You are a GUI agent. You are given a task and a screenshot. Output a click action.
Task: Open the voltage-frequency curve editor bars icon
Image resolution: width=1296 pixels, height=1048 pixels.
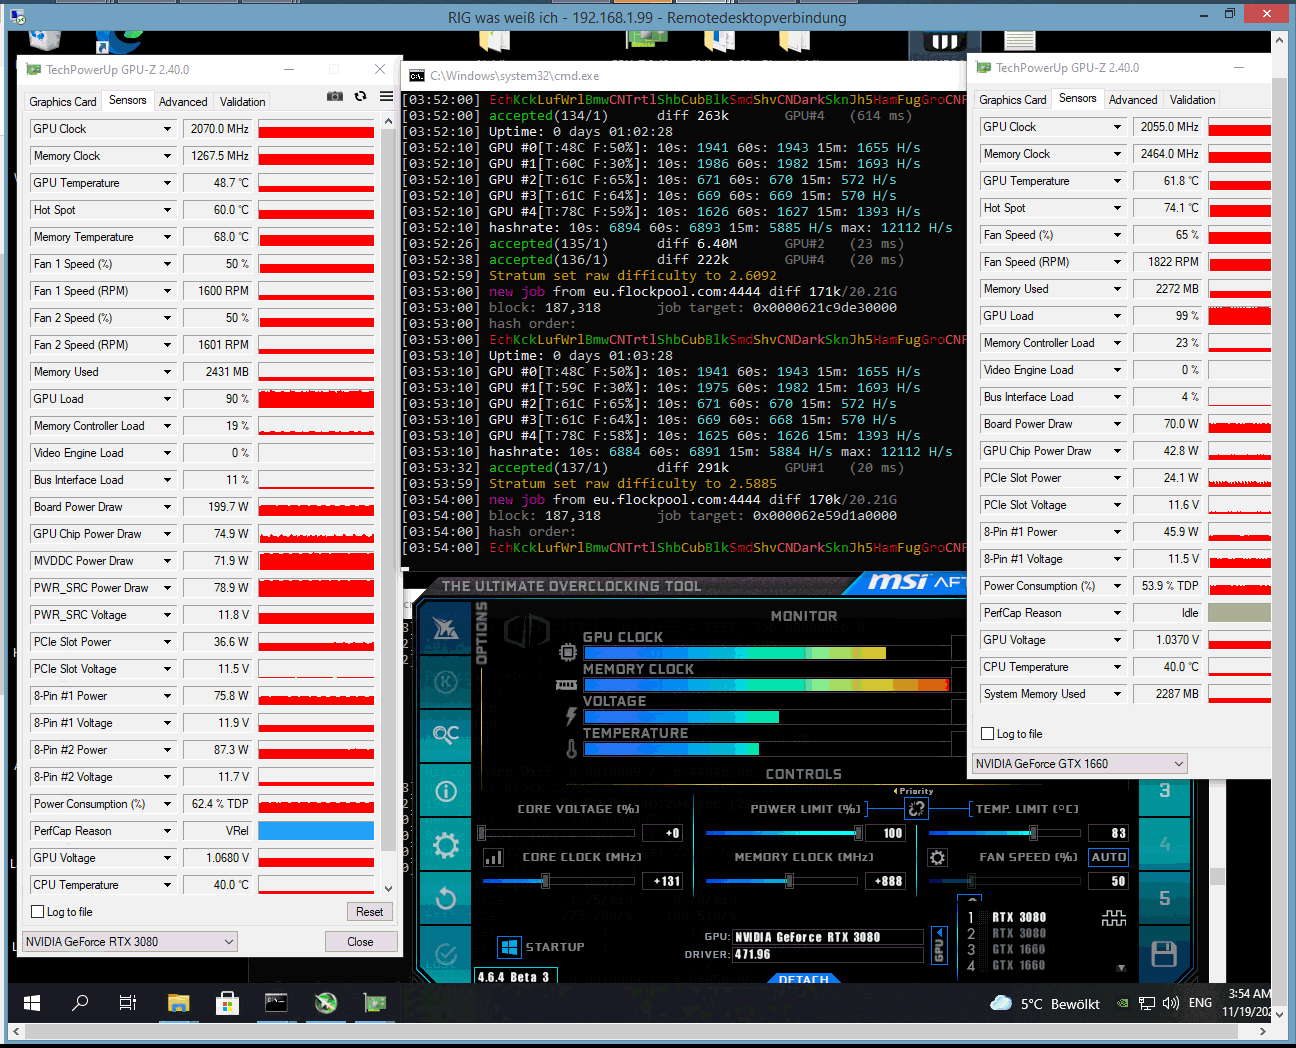point(493,857)
